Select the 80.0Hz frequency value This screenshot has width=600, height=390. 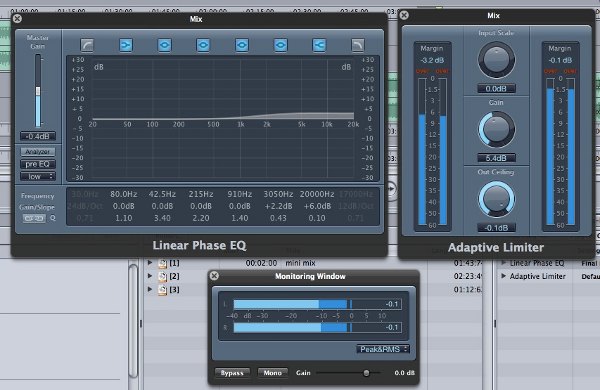point(124,194)
